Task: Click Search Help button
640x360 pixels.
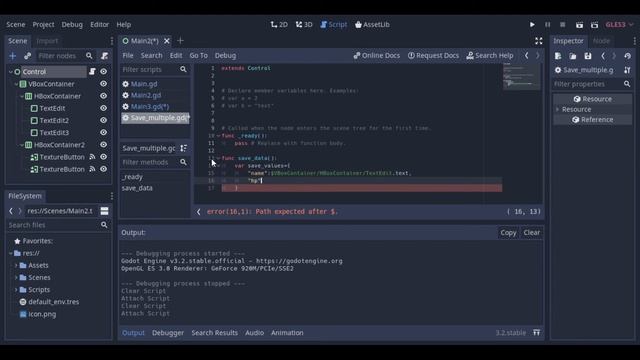Action: pyautogui.click(x=490, y=56)
